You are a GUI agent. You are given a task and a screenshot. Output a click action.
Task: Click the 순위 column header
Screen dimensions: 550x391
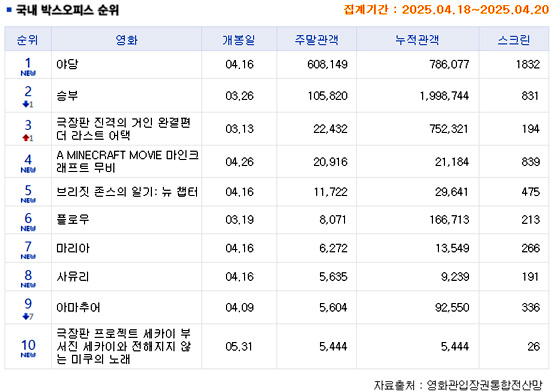click(27, 40)
